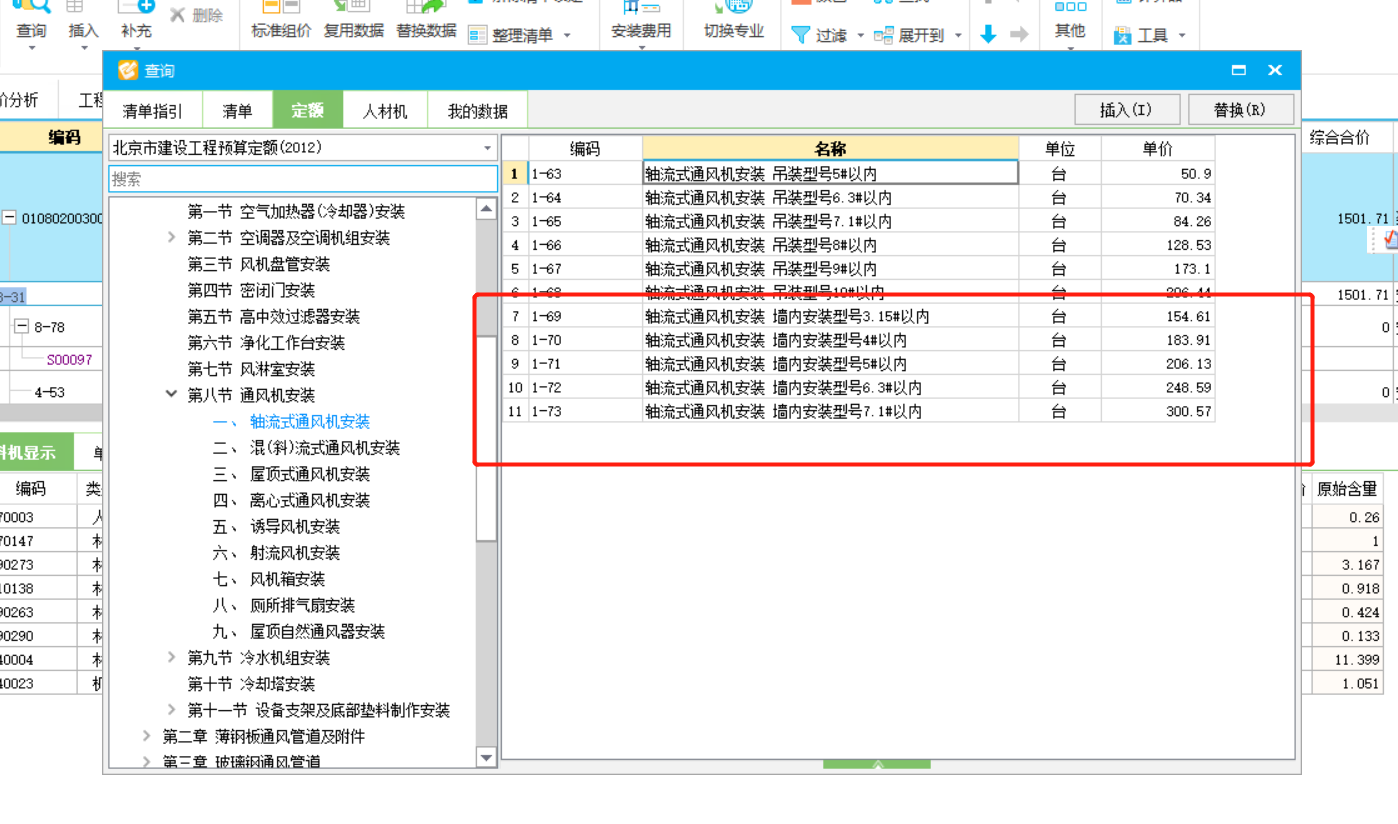Click the 删除 toolbar item

tap(197, 15)
